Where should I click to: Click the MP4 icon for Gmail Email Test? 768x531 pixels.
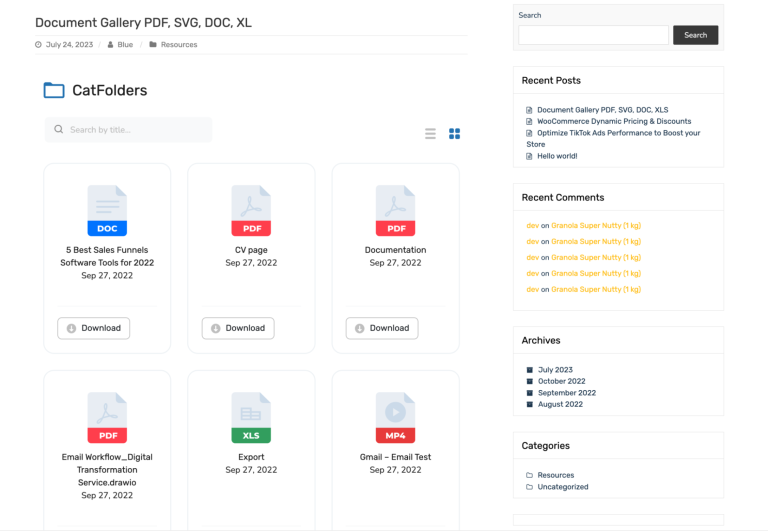(395, 417)
